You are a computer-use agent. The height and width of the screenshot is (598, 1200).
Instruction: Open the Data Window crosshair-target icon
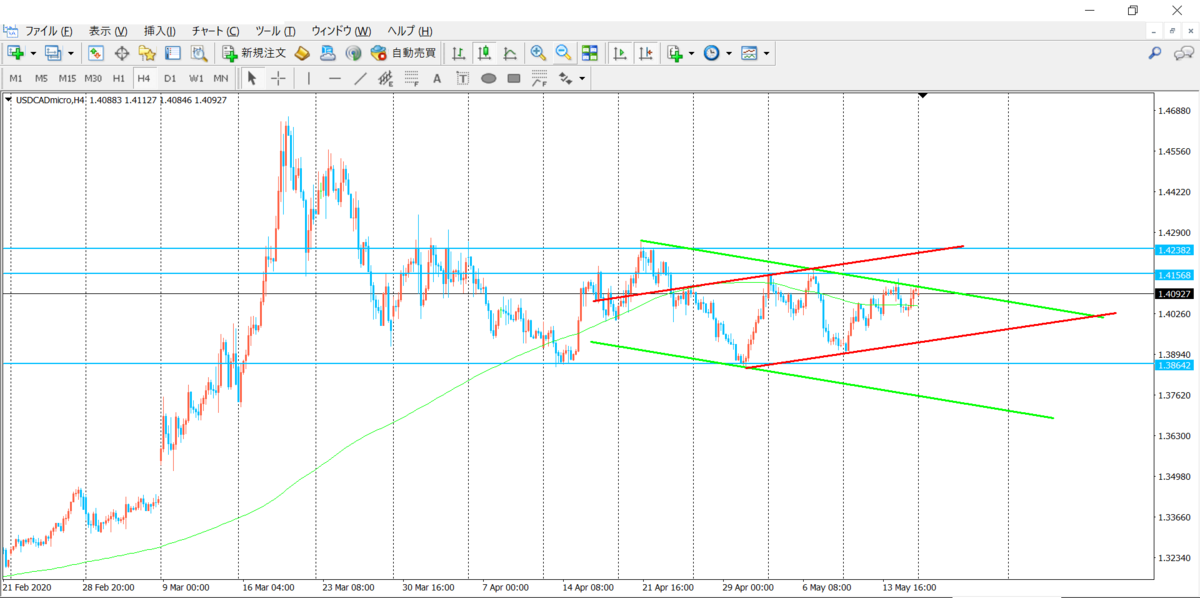[x=122, y=53]
